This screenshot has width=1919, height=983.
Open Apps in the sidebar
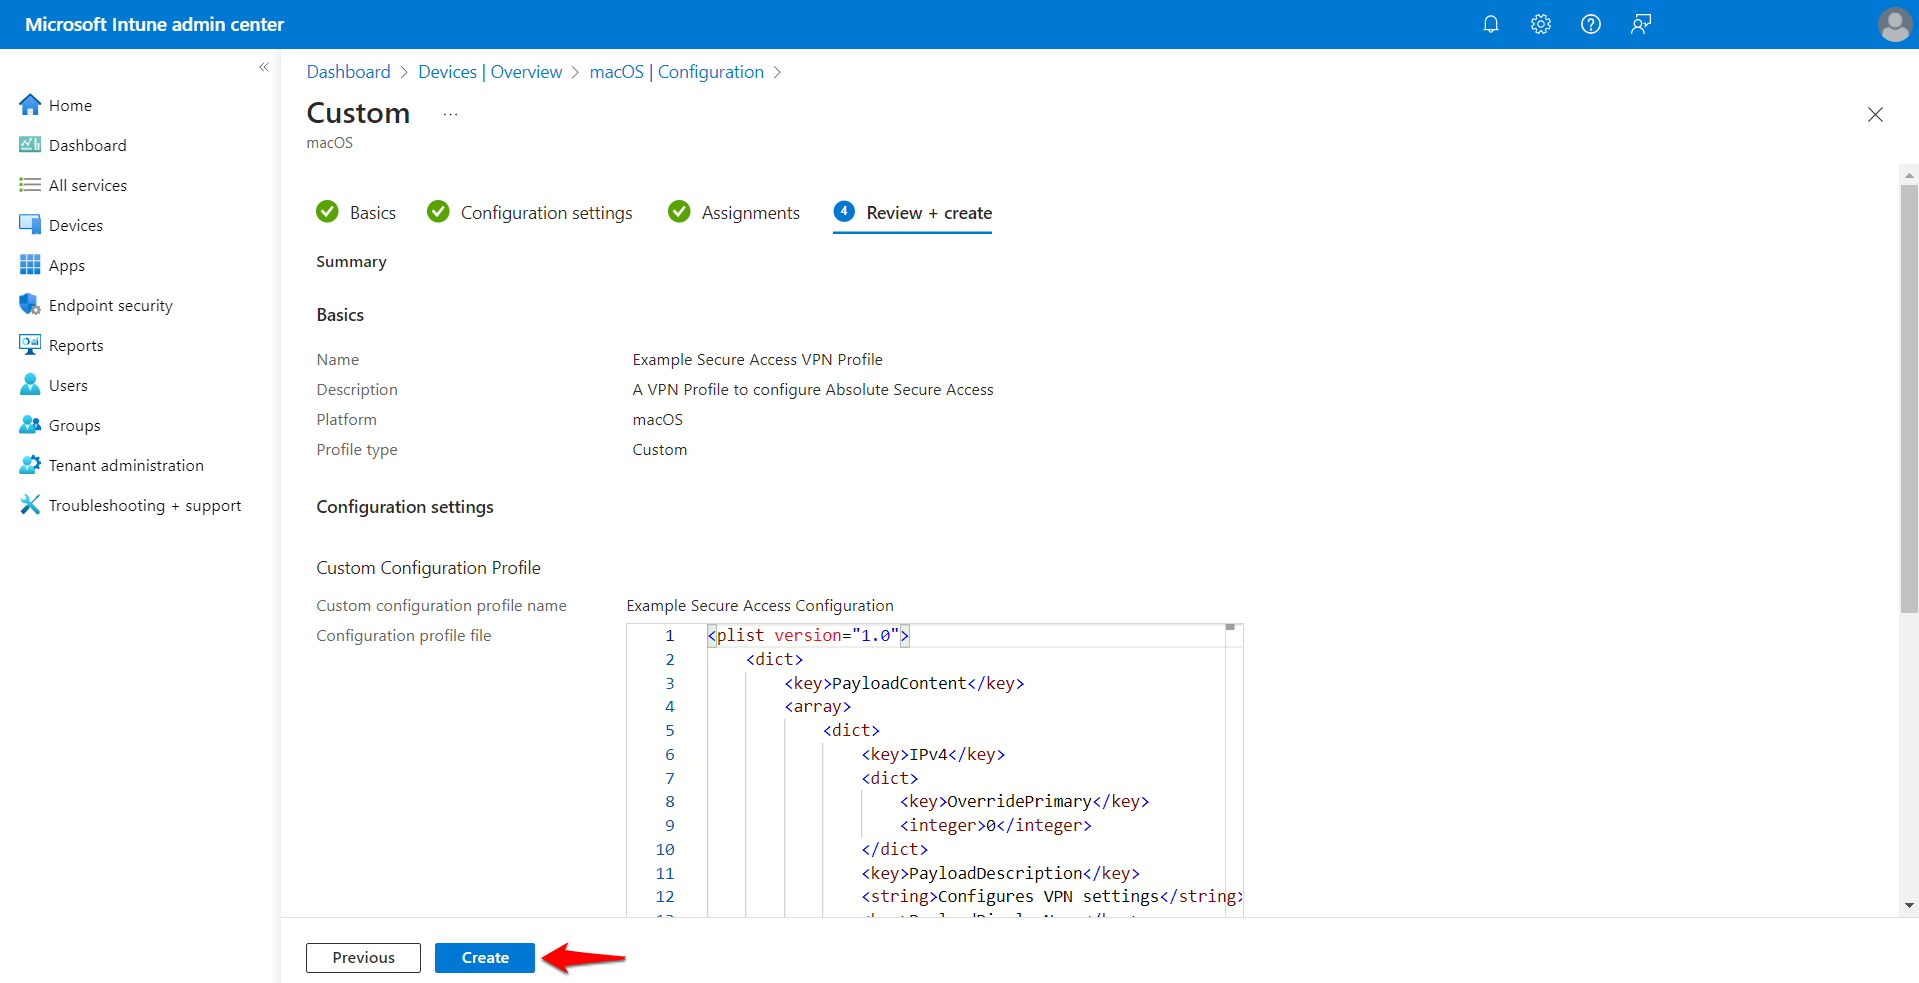pos(52,265)
